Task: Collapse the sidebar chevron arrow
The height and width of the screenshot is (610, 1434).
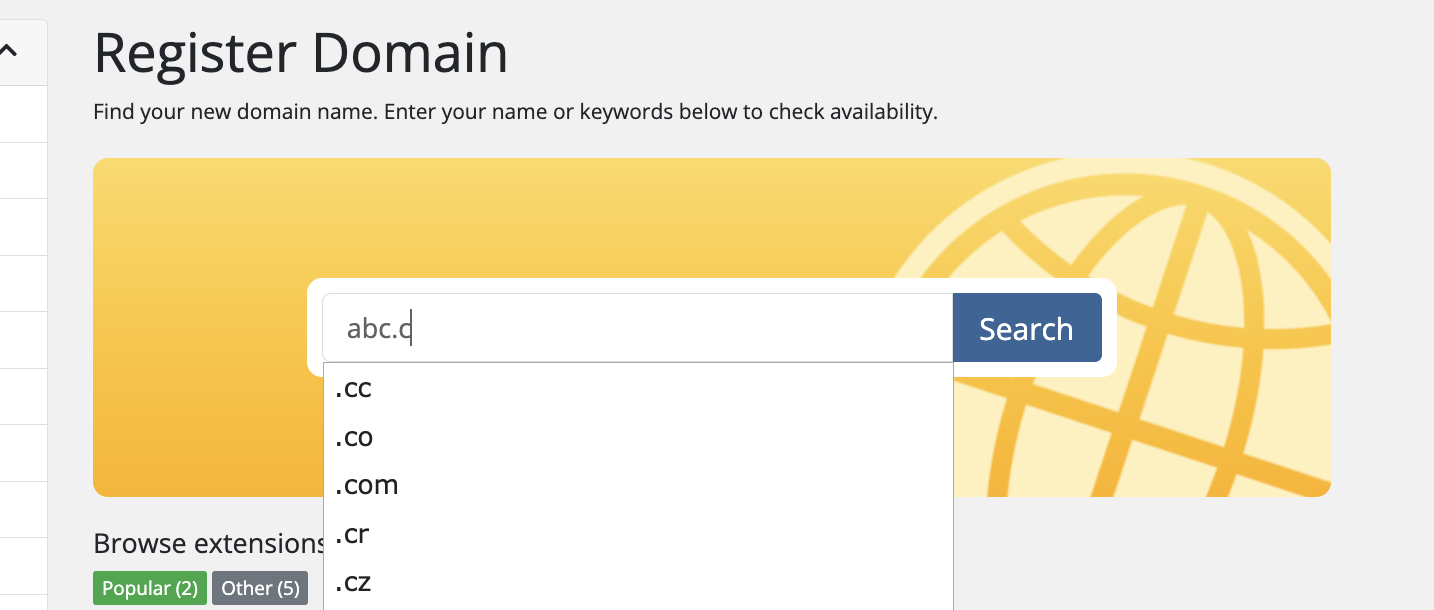Action: 10,50
